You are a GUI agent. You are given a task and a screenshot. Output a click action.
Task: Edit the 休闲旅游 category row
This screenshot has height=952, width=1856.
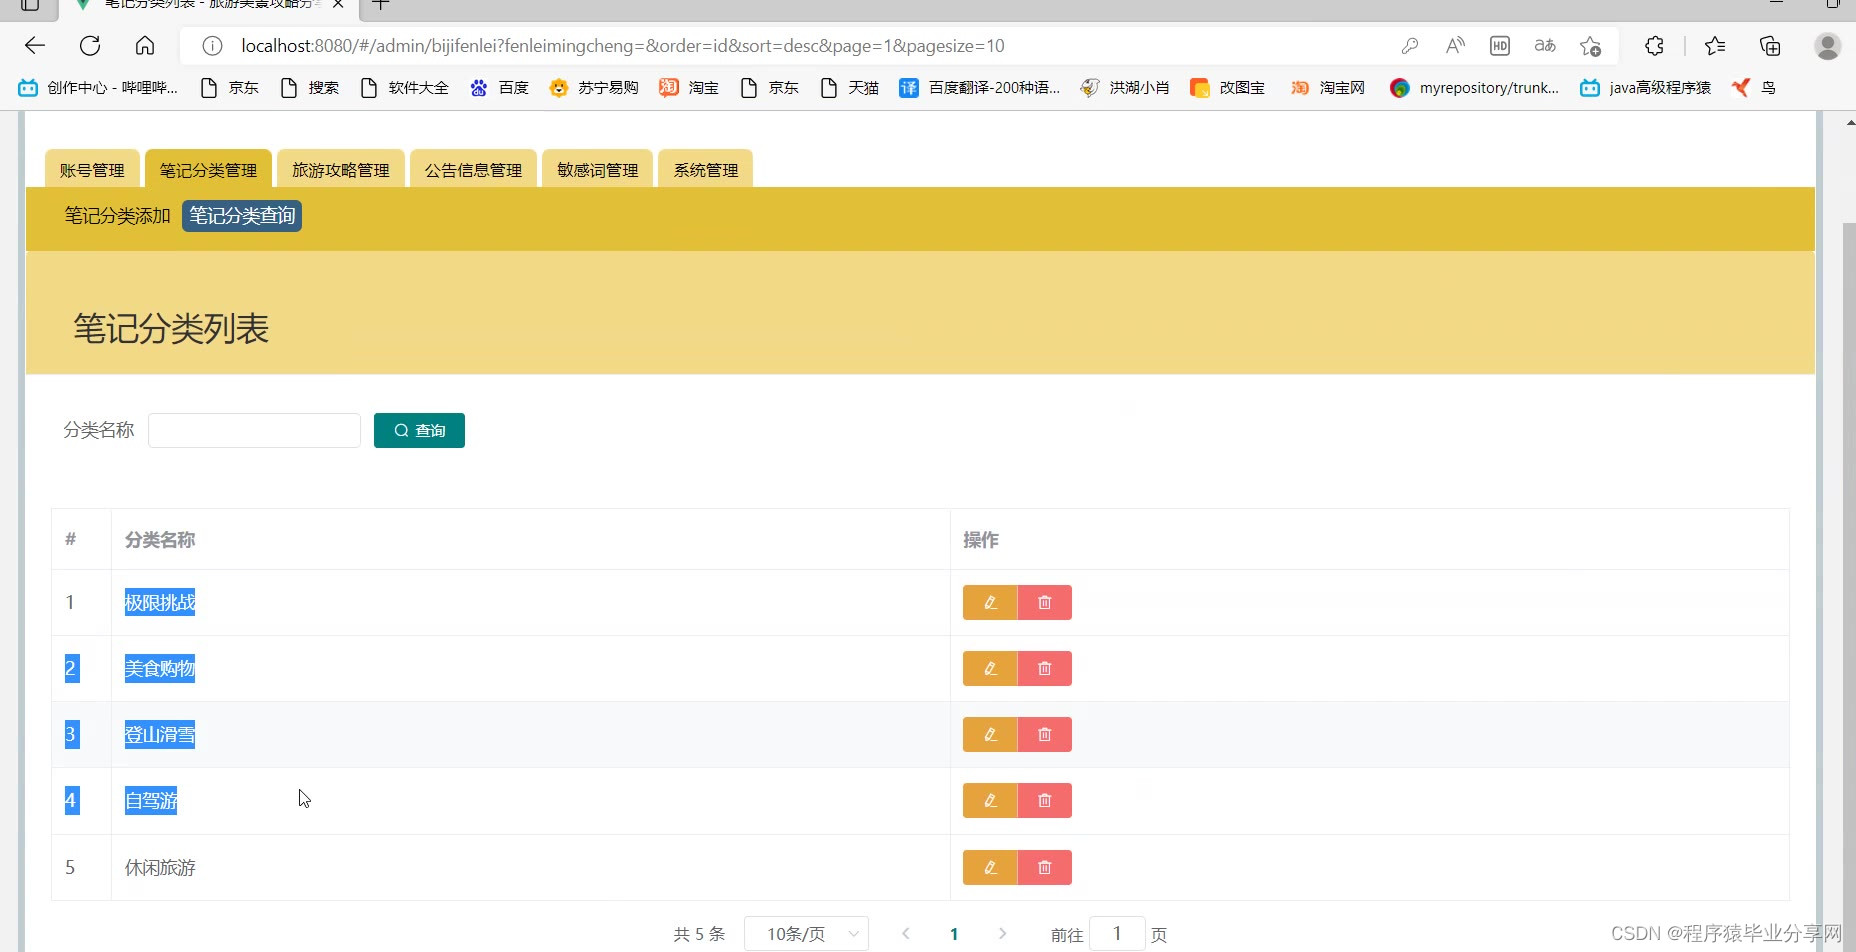pos(990,867)
